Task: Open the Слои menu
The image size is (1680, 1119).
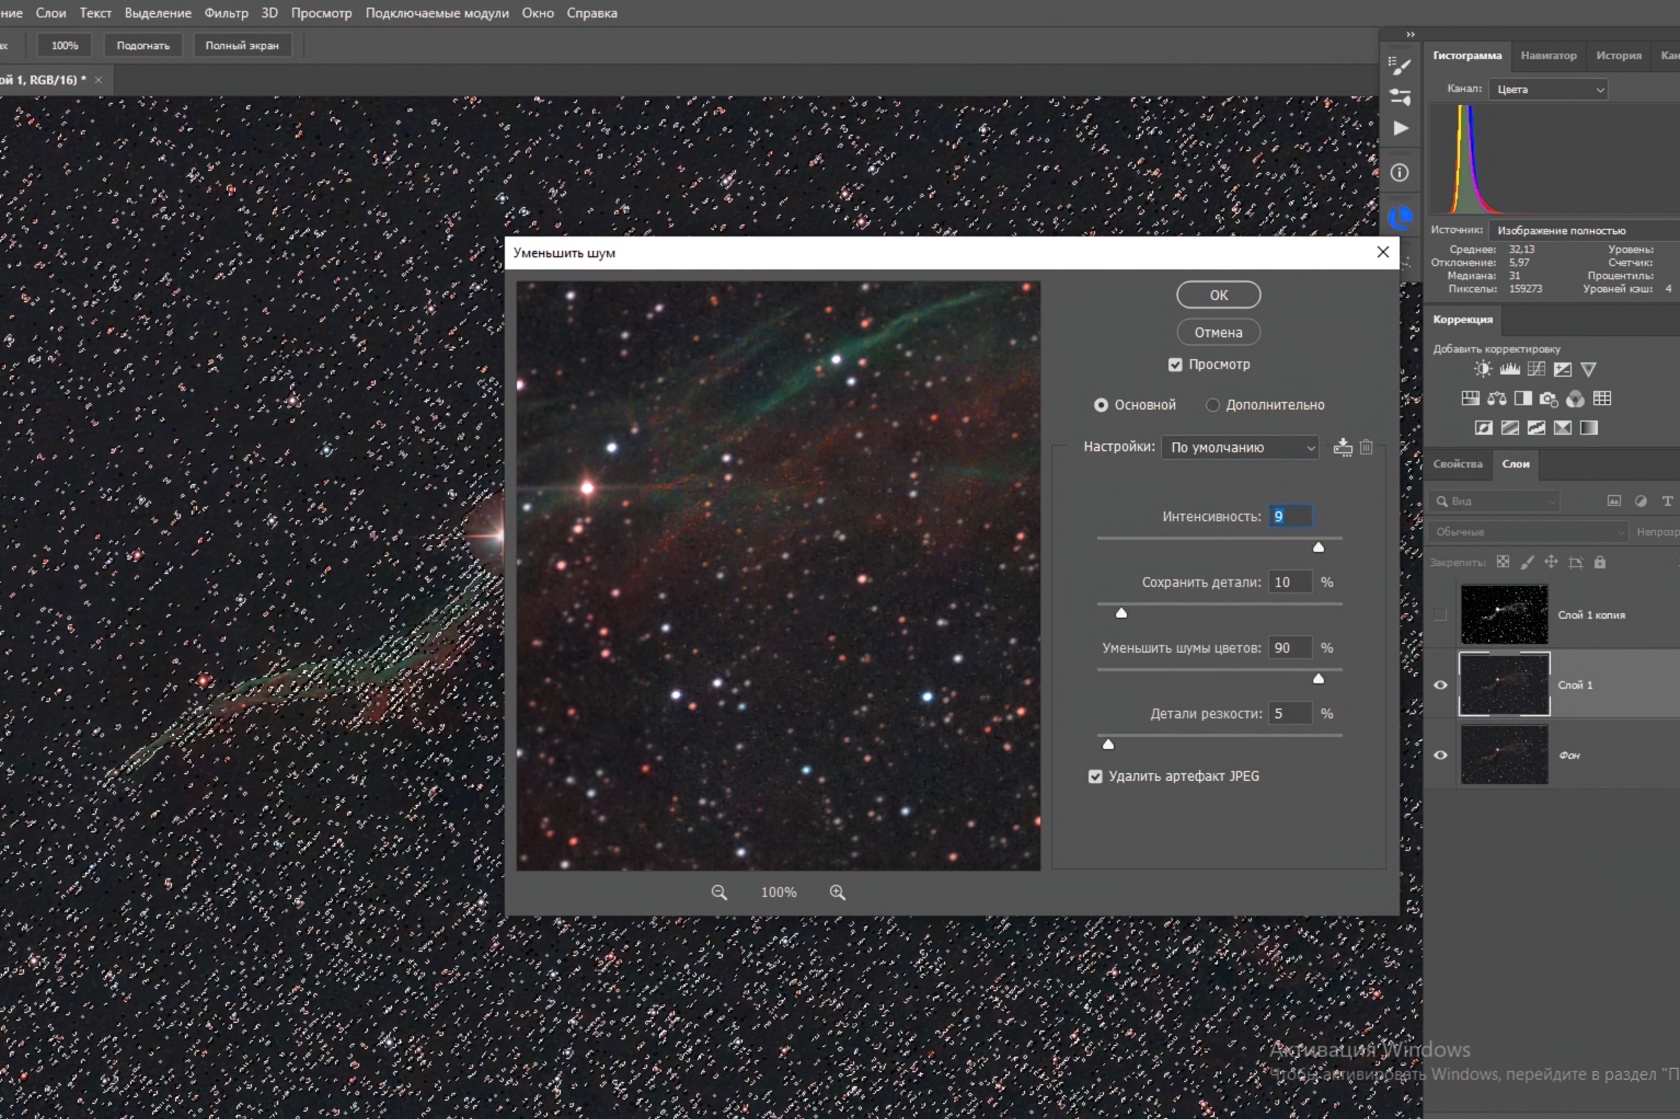Action: coord(51,13)
